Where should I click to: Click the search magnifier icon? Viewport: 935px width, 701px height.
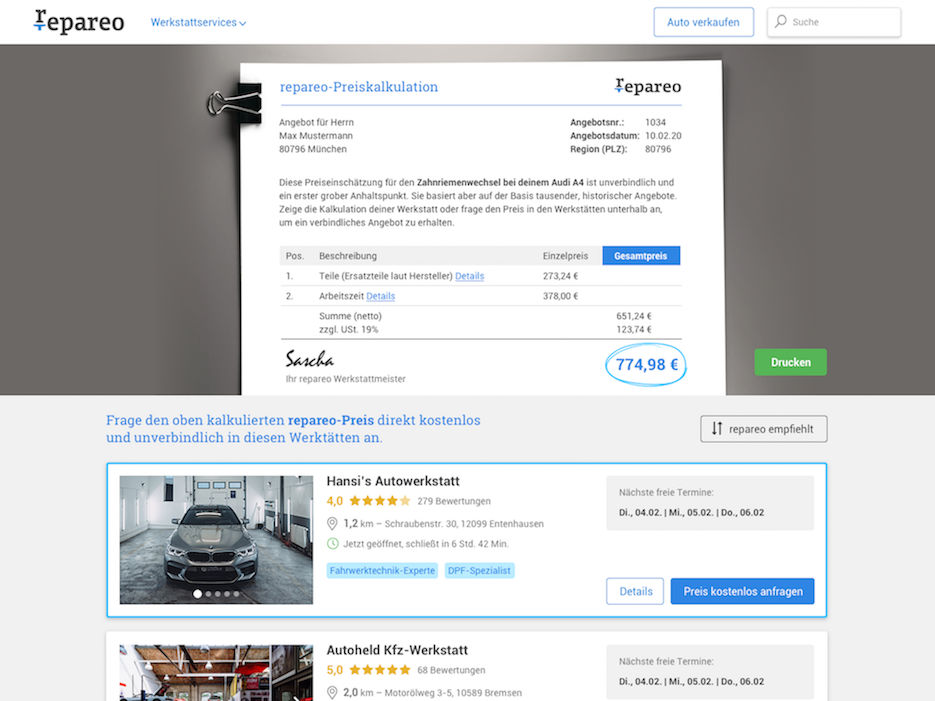781,21
